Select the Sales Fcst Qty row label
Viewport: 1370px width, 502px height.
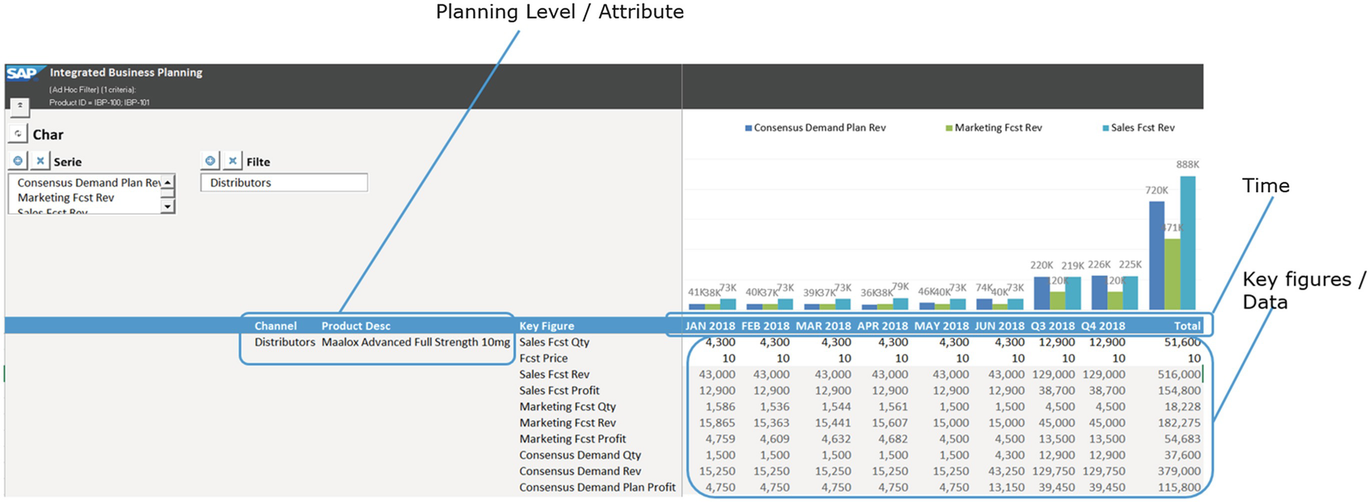(556, 342)
